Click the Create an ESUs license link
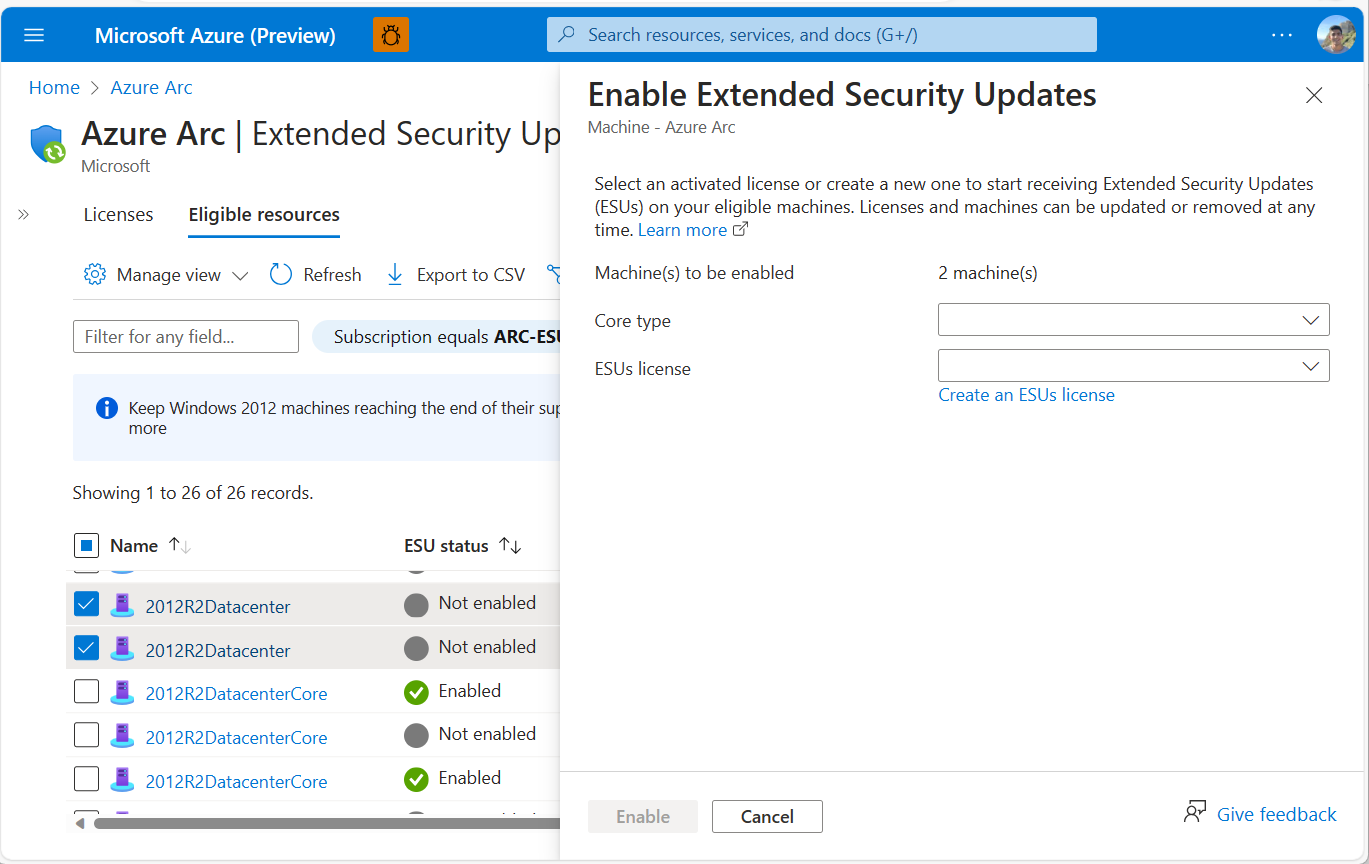 click(x=1026, y=395)
